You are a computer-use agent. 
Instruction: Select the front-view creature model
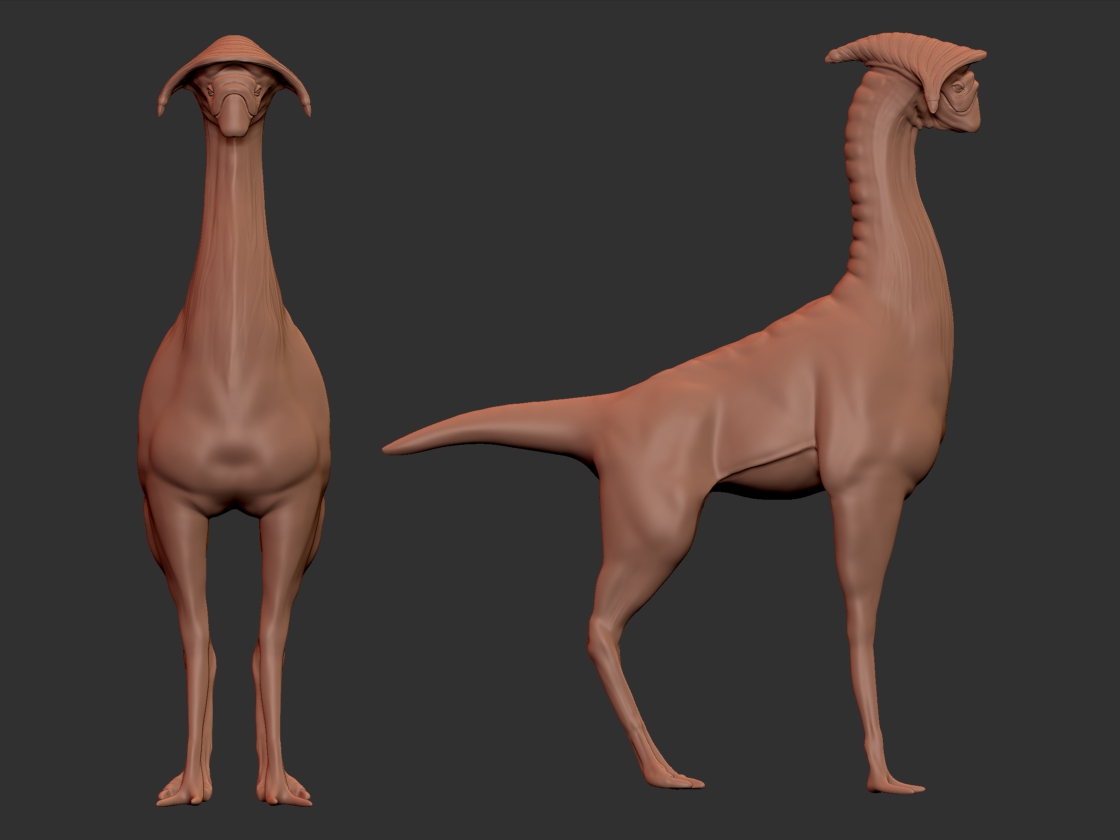click(x=234, y=421)
